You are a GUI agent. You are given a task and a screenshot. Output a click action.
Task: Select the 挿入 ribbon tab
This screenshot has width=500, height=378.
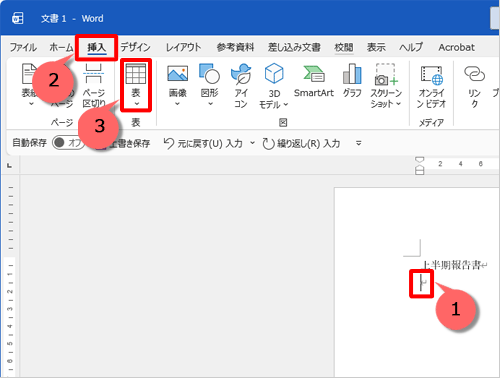coord(97,48)
